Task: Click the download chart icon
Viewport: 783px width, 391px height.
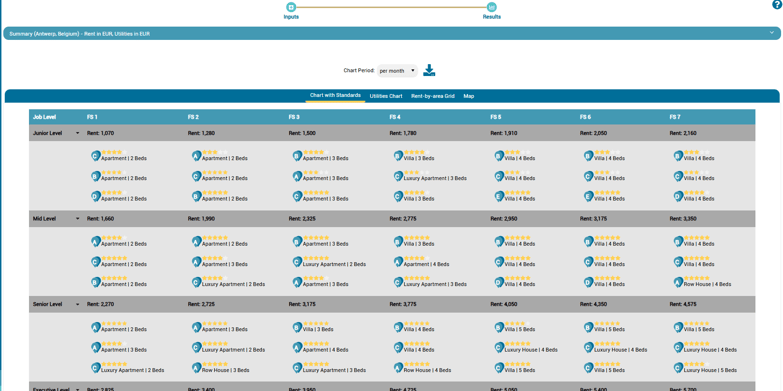Action: click(x=429, y=70)
